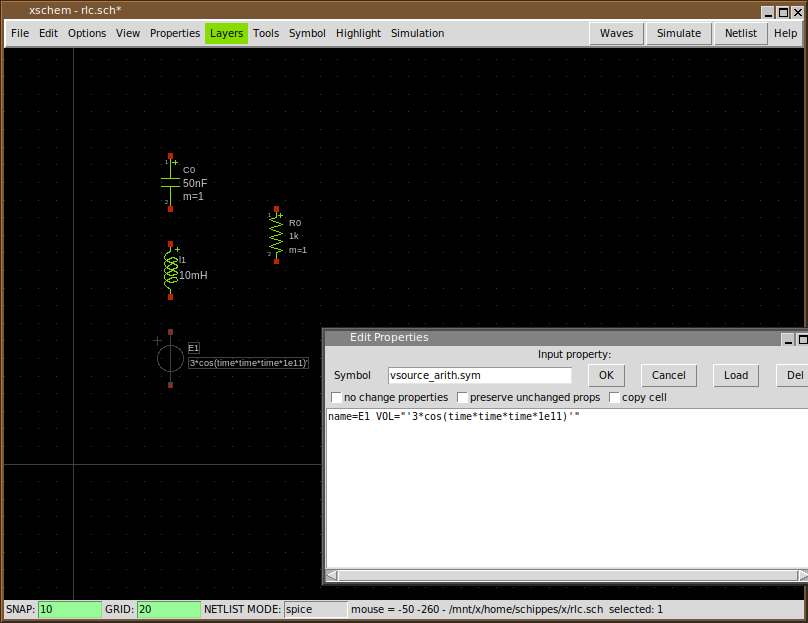
Task: Select the resistor R0 symbol
Action: tap(276, 236)
